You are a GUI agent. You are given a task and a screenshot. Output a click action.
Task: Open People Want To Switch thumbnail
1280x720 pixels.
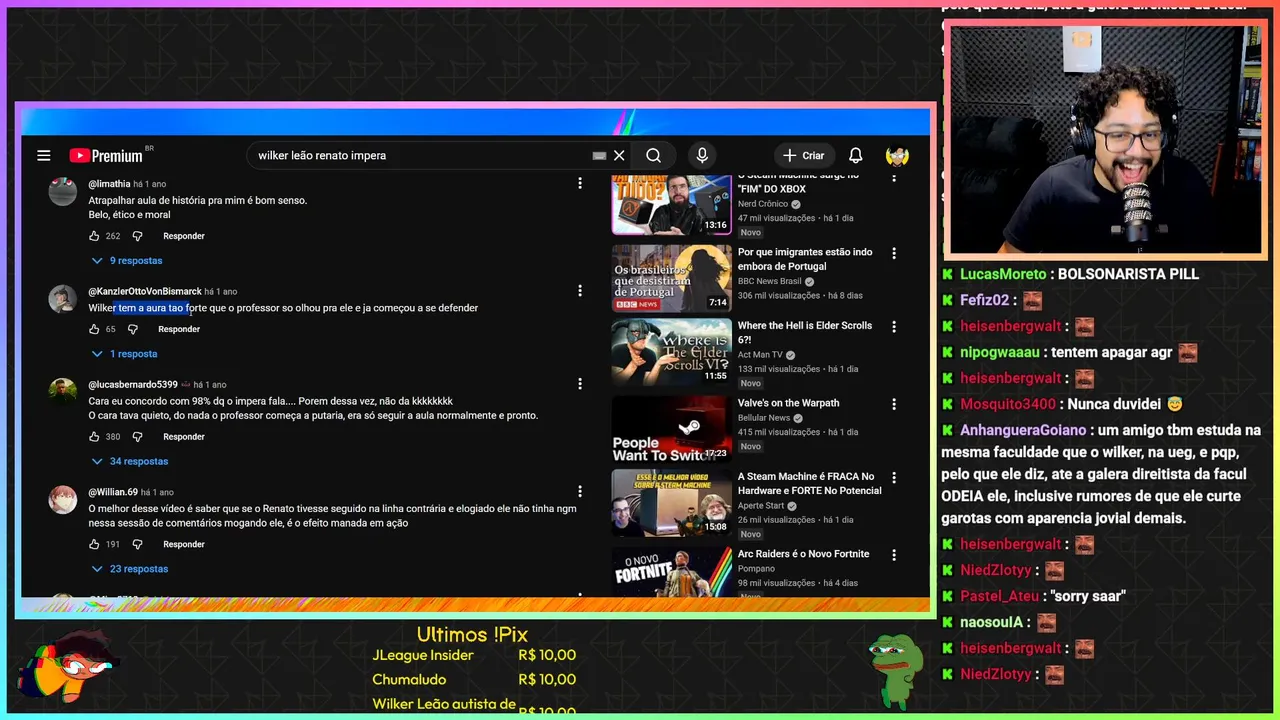[x=671, y=429]
